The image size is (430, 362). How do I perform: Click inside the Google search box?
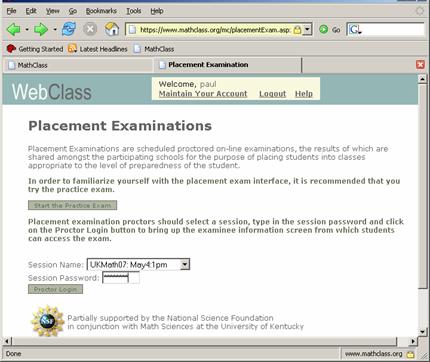point(393,30)
